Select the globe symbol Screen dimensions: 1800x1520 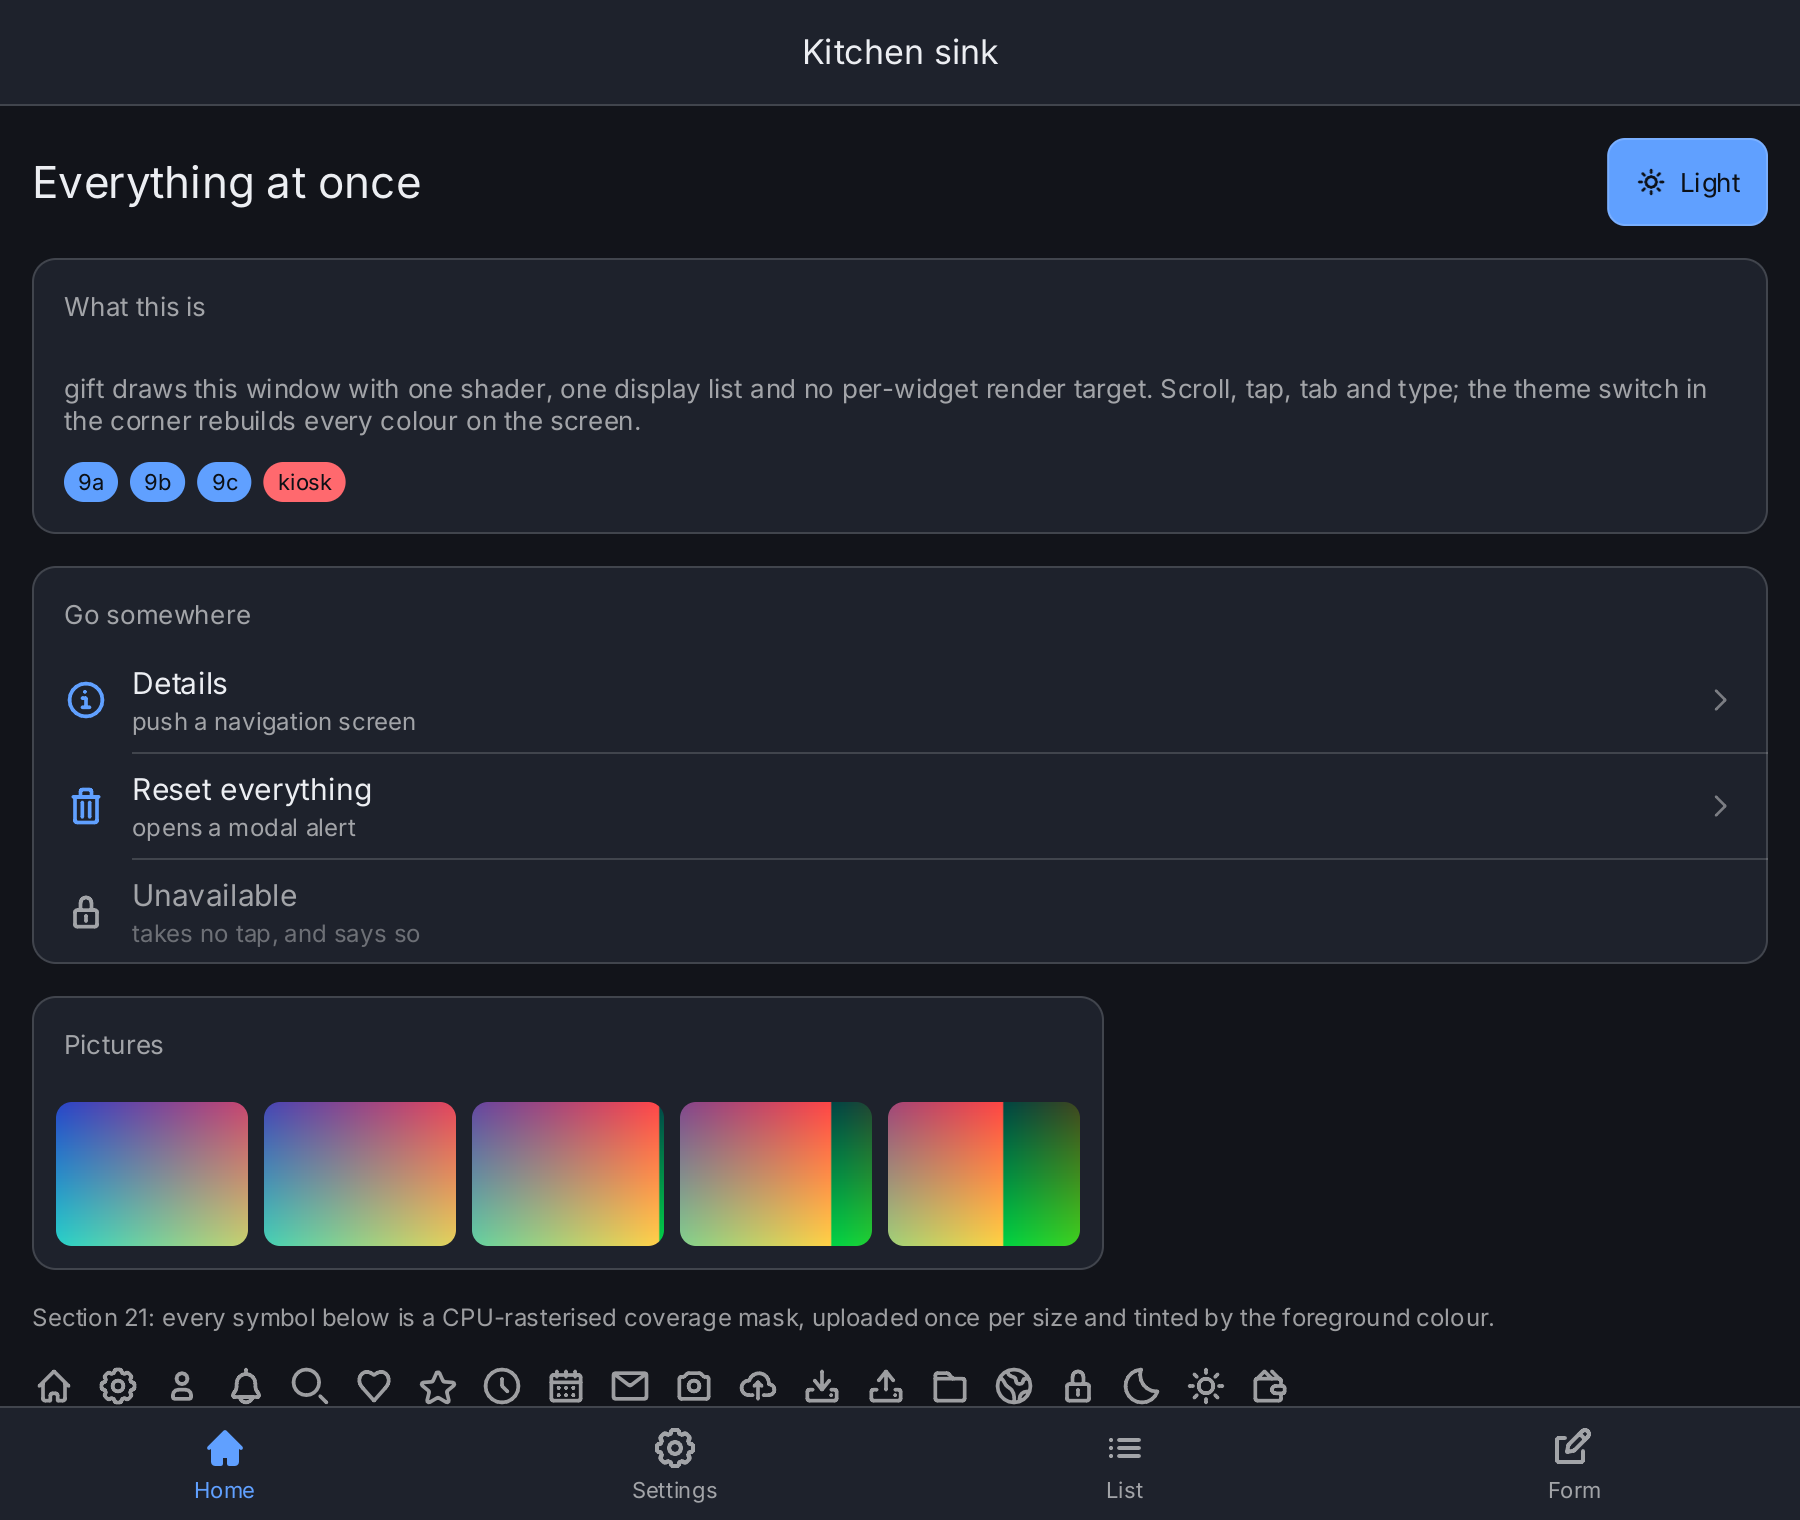coord(1014,1386)
